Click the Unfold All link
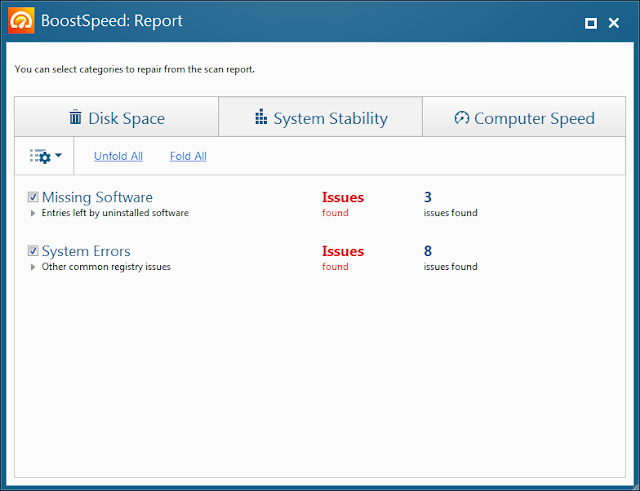The image size is (640, 491). (118, 156)
